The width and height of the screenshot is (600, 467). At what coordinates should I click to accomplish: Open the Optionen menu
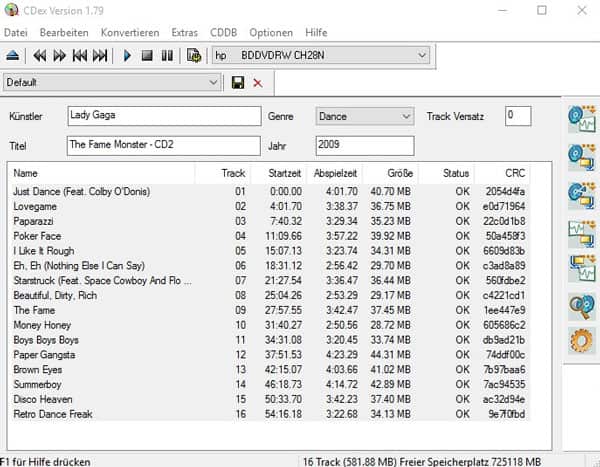coord(271,33)
